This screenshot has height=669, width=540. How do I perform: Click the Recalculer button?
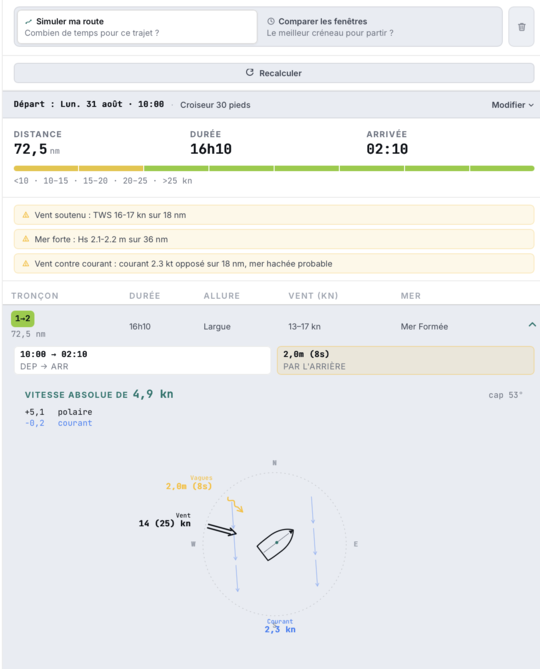pyautogui.click(x=274, y=73)
